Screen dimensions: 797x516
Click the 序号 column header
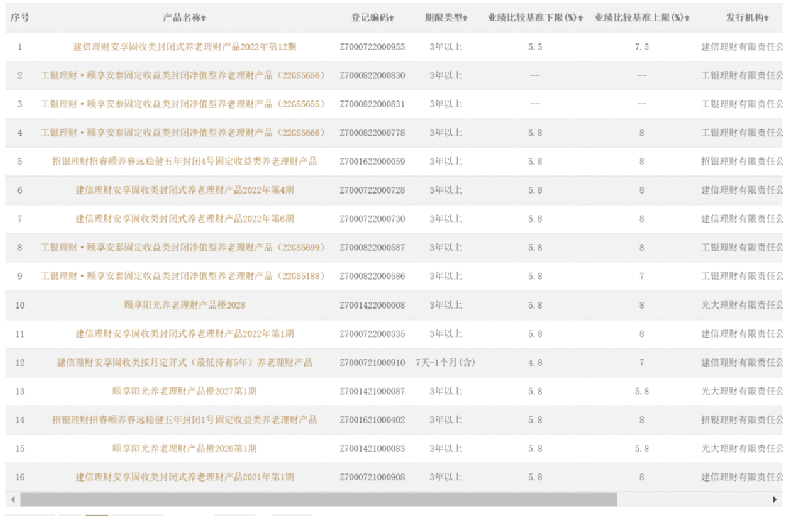(x=19, y=19)
